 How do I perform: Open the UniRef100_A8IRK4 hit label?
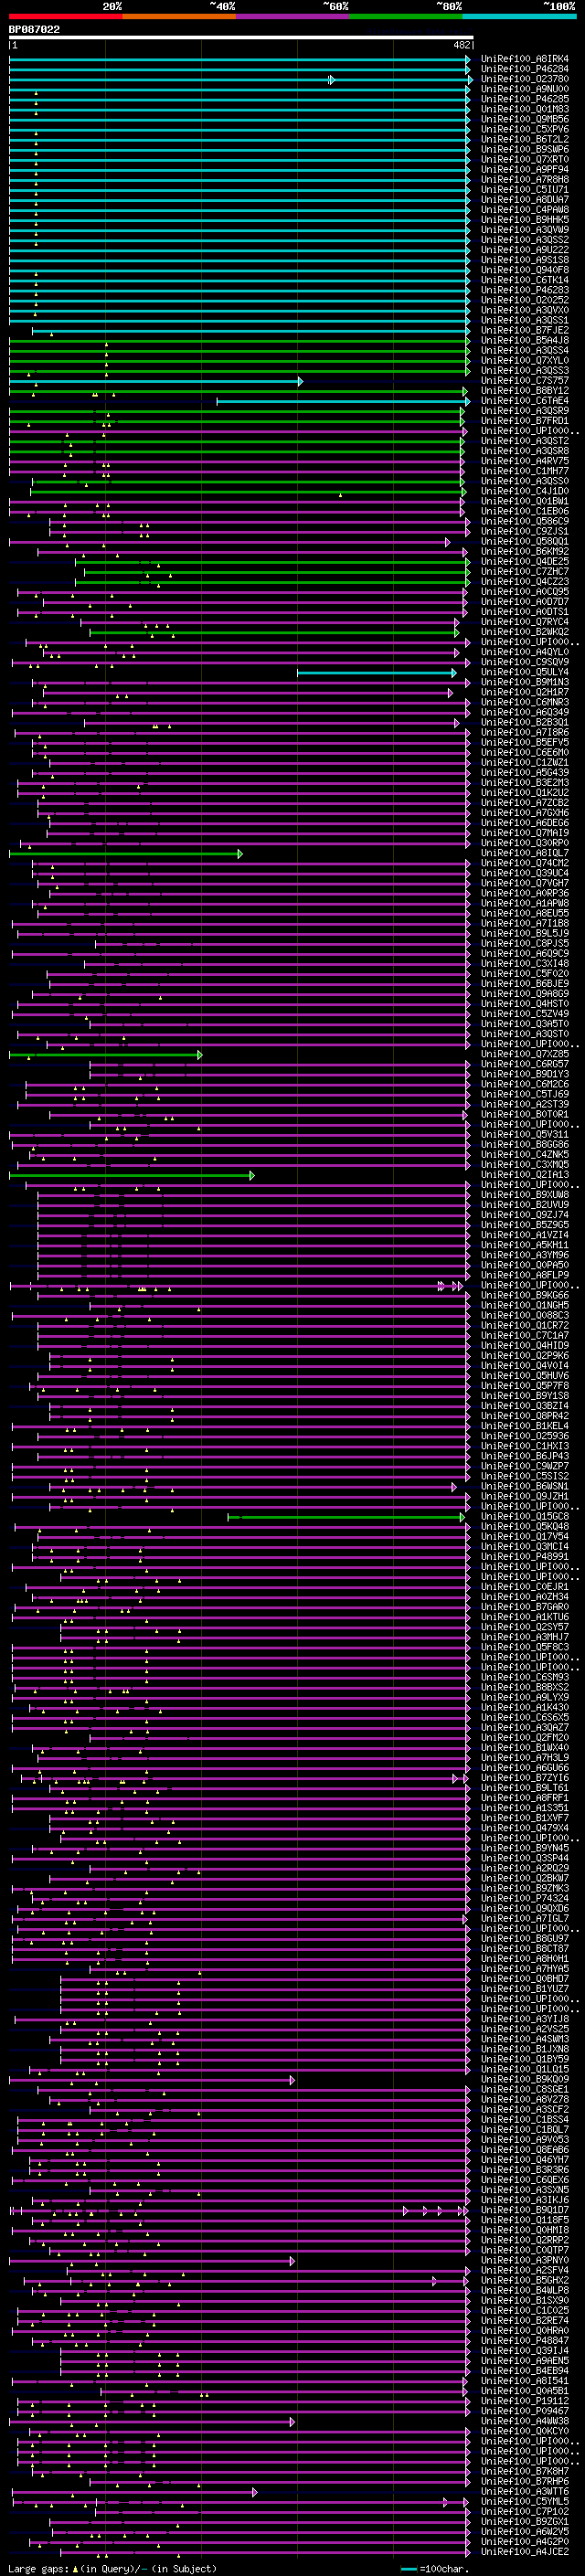524,59
